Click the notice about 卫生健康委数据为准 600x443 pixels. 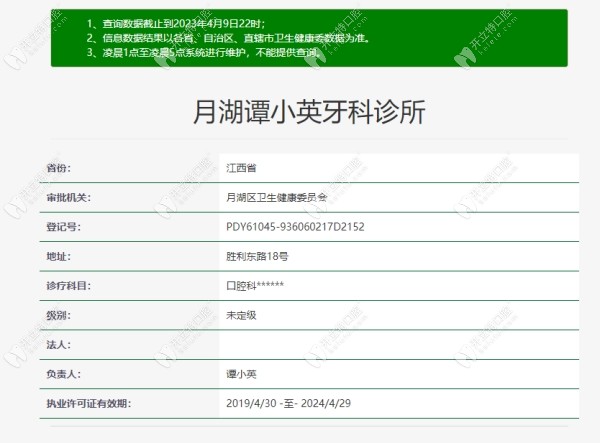[228, 38]
